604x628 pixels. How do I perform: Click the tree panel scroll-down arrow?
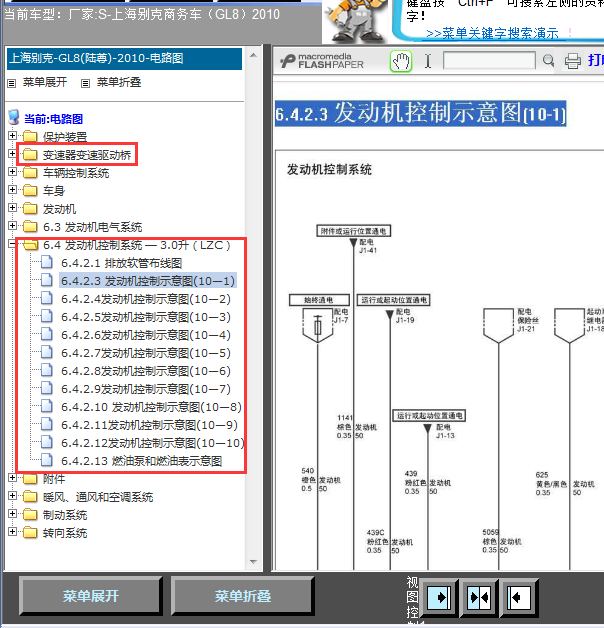pyautogui.click(x=253, y=562)
